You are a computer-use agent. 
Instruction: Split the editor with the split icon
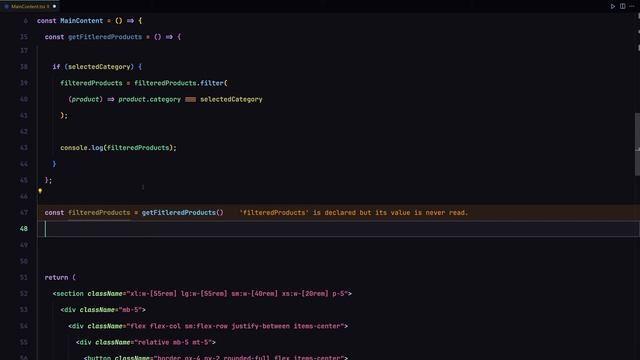(622, 7)
